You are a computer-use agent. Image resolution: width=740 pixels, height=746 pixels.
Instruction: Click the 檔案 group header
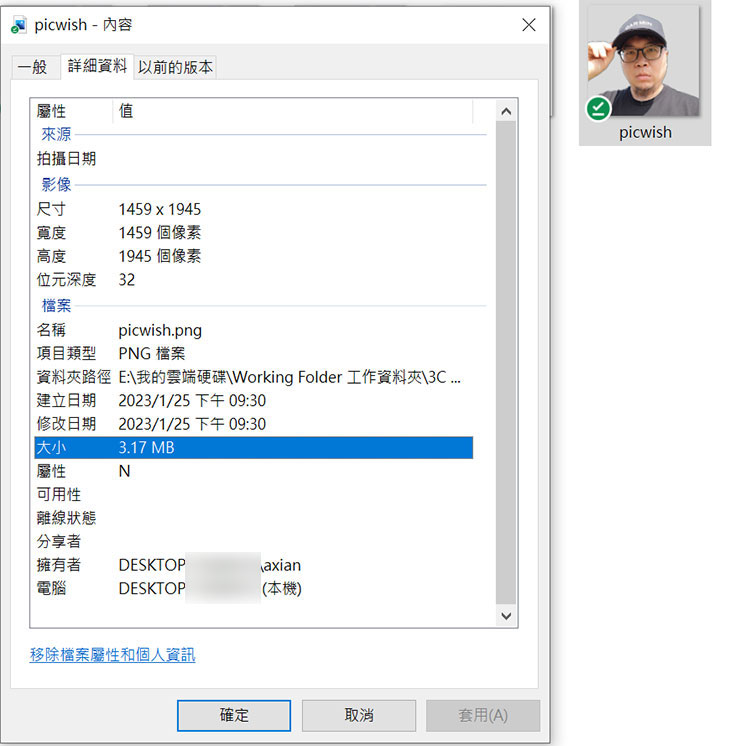click(56, 305)
